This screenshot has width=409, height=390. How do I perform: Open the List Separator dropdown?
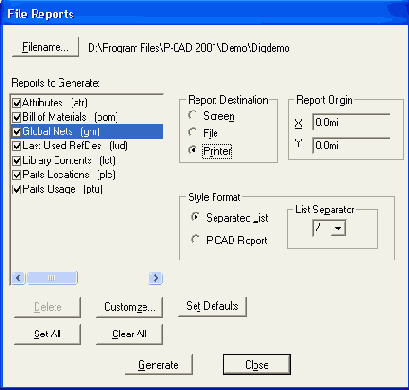338,228
